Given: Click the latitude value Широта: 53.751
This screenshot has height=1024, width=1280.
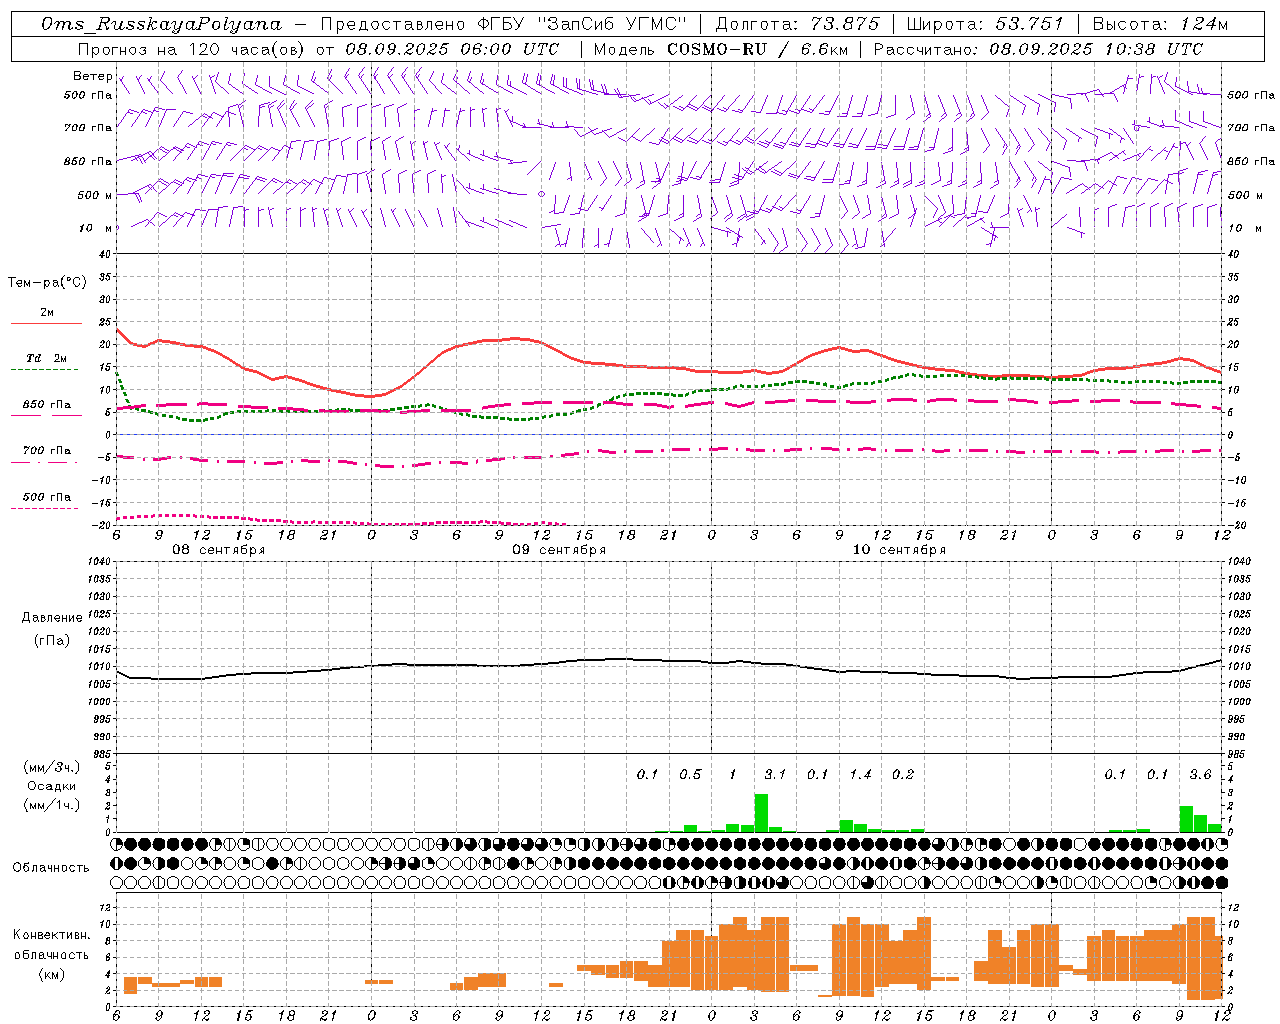Looking at the screenshot, I should (x=985, y=24).
